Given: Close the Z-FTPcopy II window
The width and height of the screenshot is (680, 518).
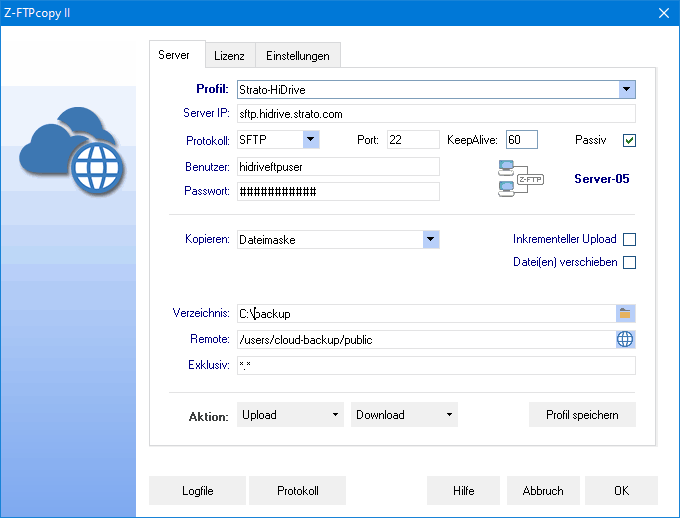Looking at the screenshot, I should (x=664, y=13).
